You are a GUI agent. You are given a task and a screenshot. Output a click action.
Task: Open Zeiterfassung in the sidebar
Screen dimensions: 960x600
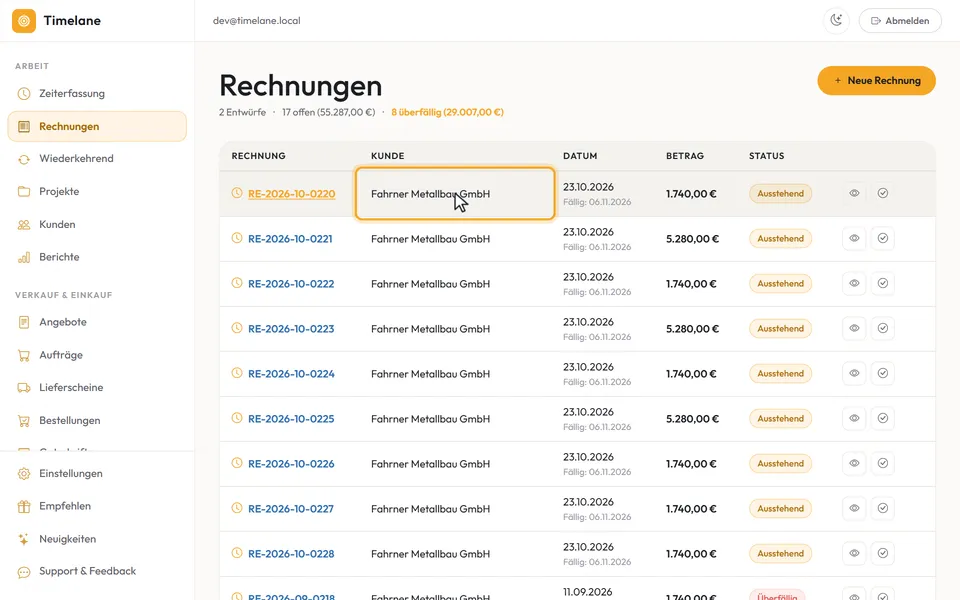(97, 94)
